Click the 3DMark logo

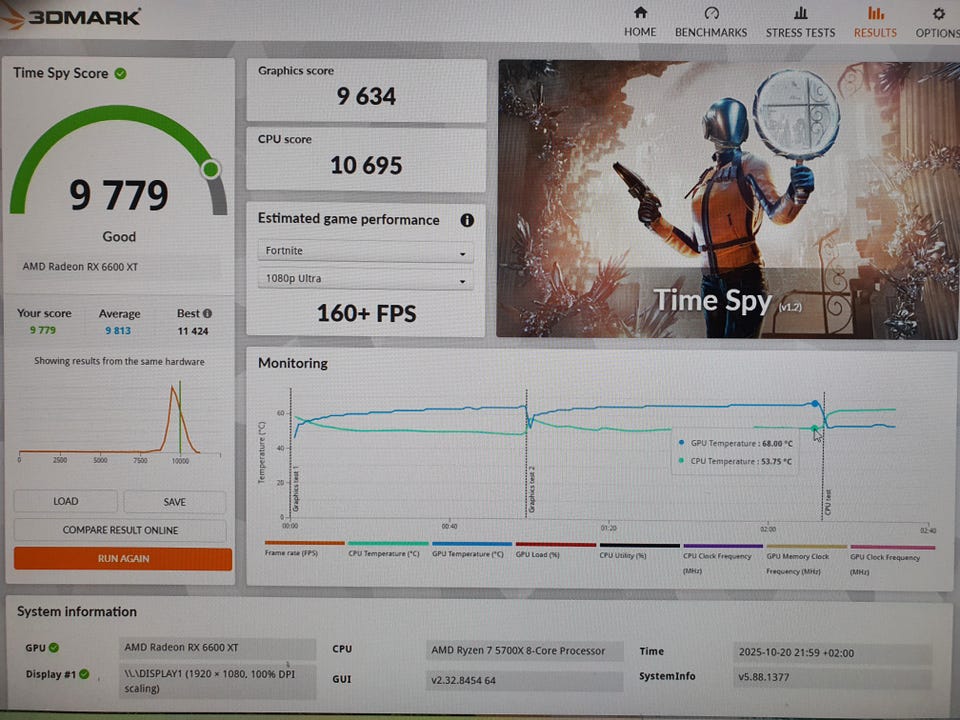tap(72, 17)
